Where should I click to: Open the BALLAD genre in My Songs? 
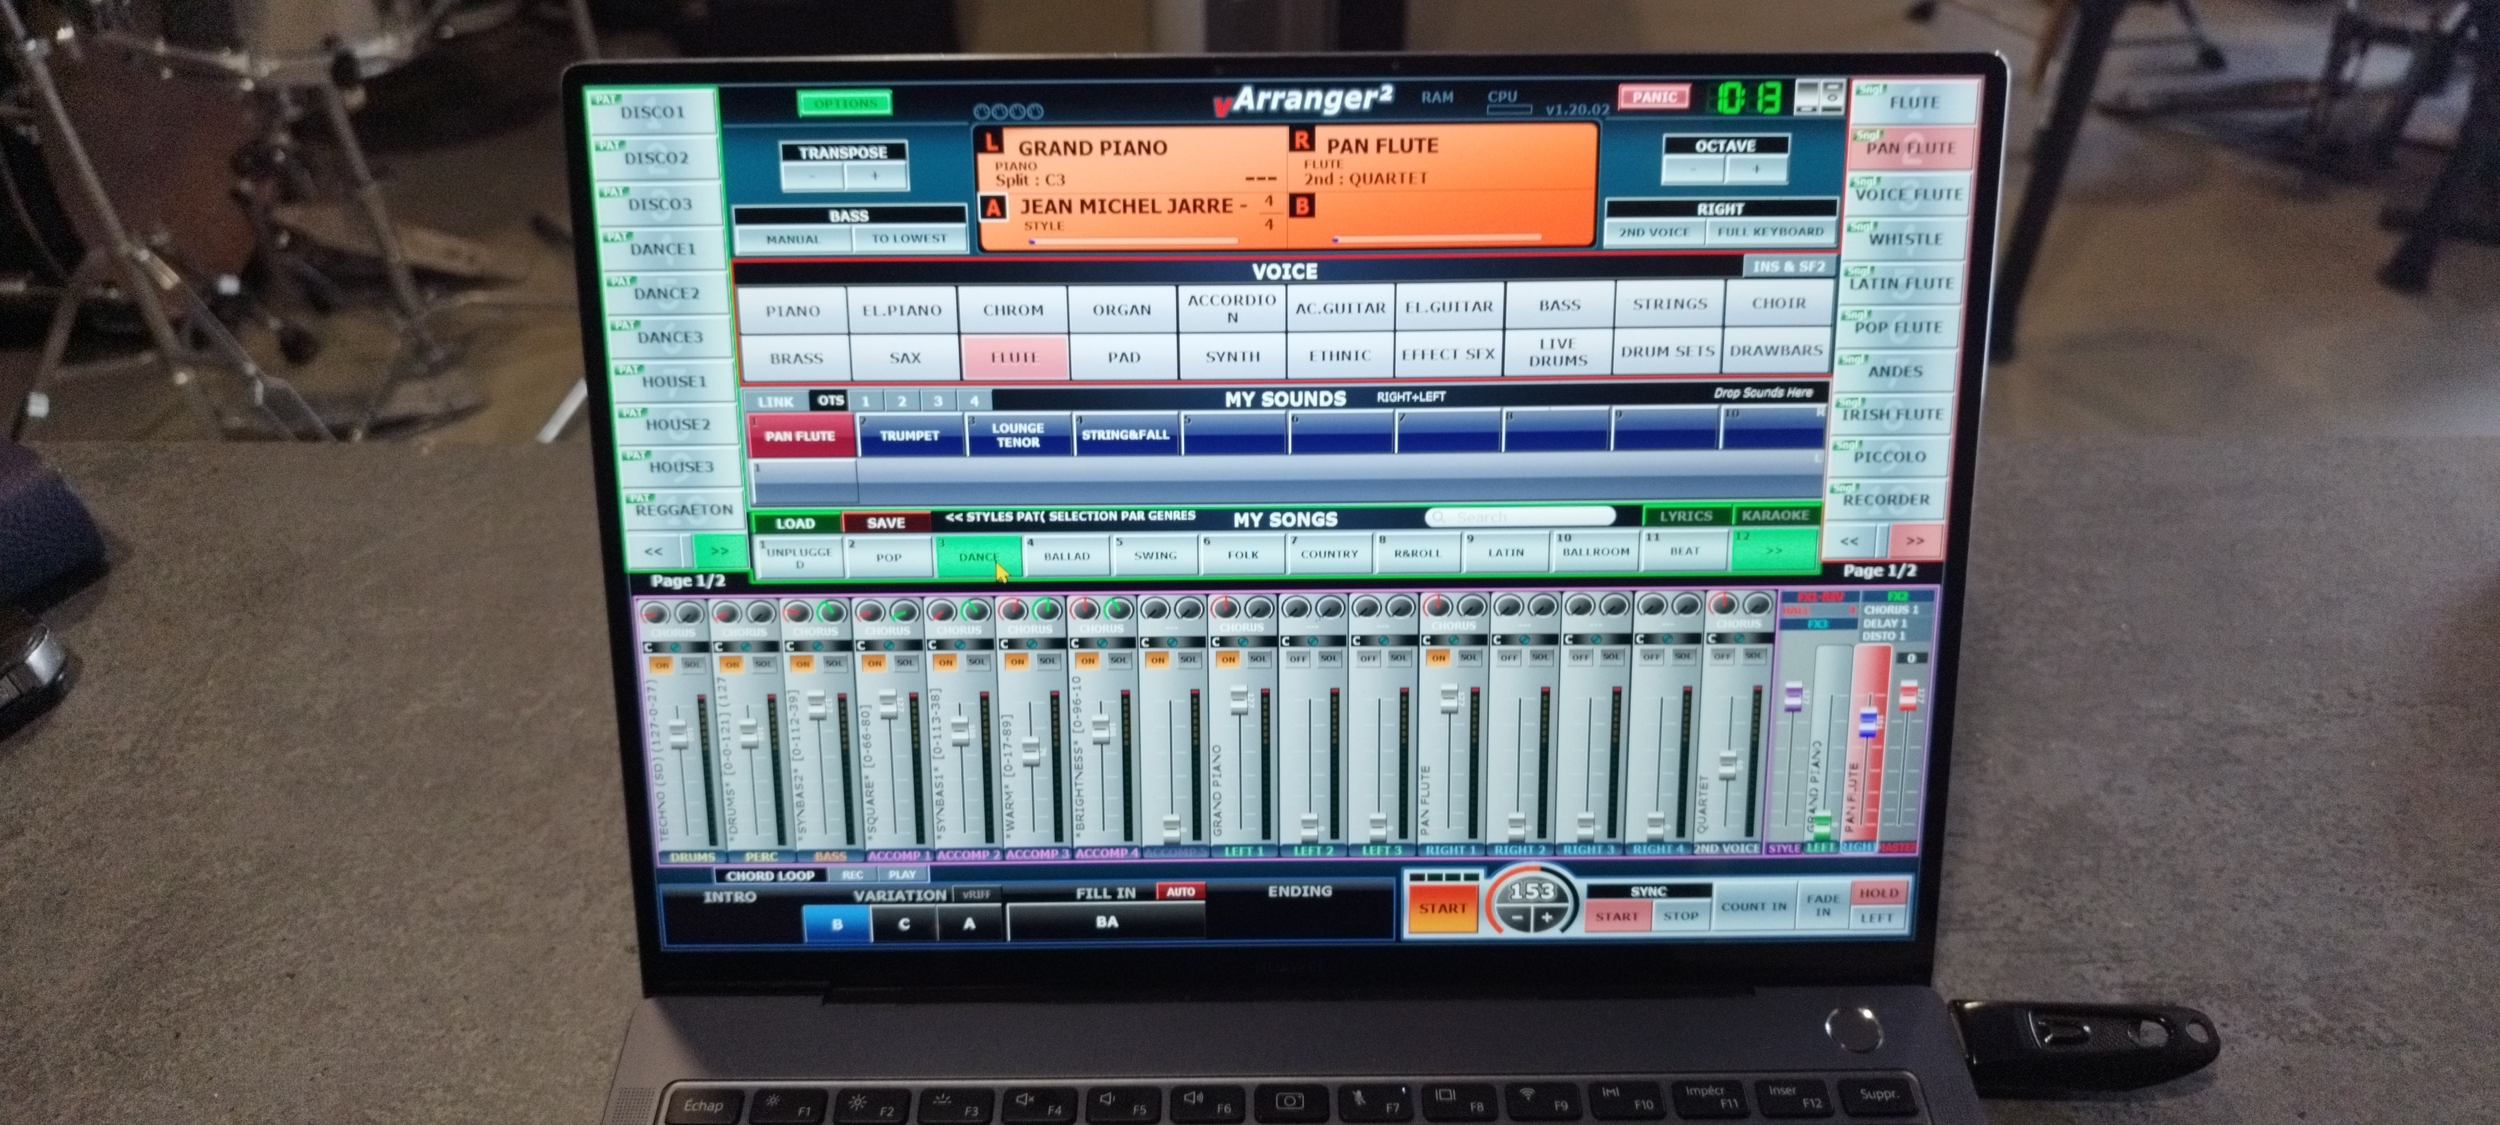click(1066, 555)
